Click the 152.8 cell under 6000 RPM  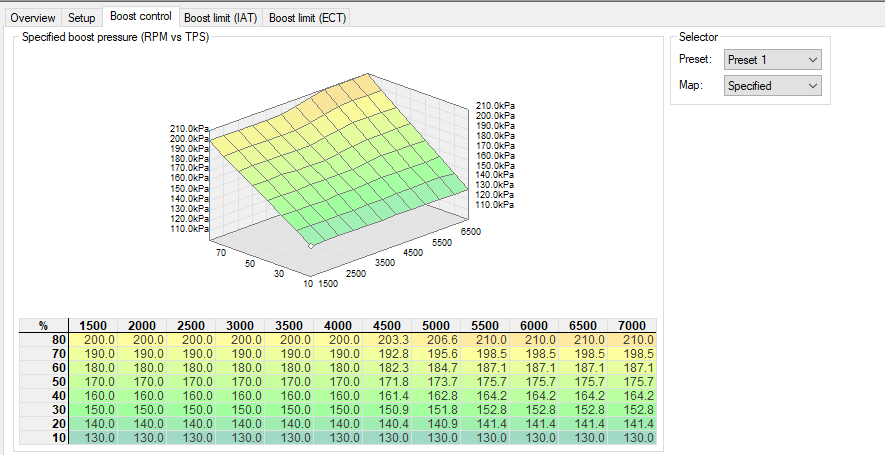(x=534, y=410)
